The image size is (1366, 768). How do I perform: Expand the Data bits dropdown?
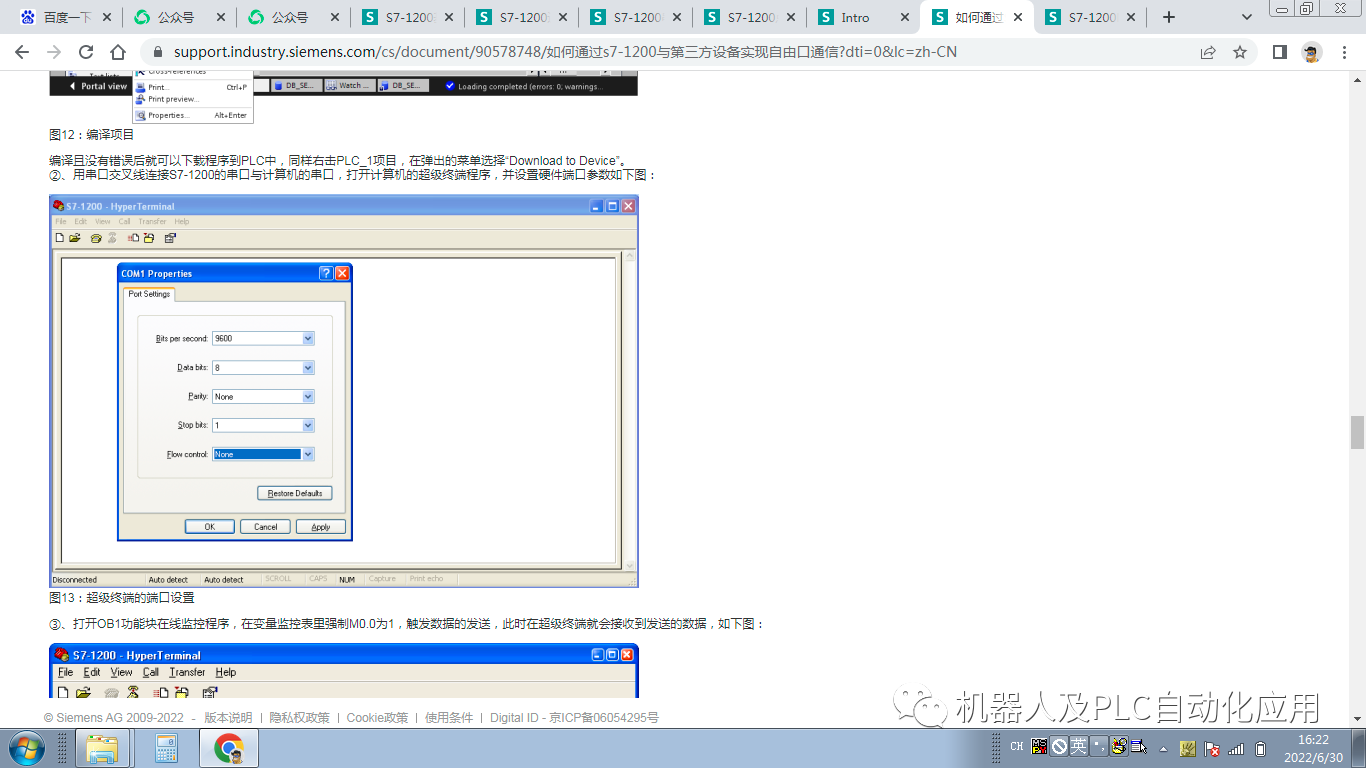tap(308, 368)
